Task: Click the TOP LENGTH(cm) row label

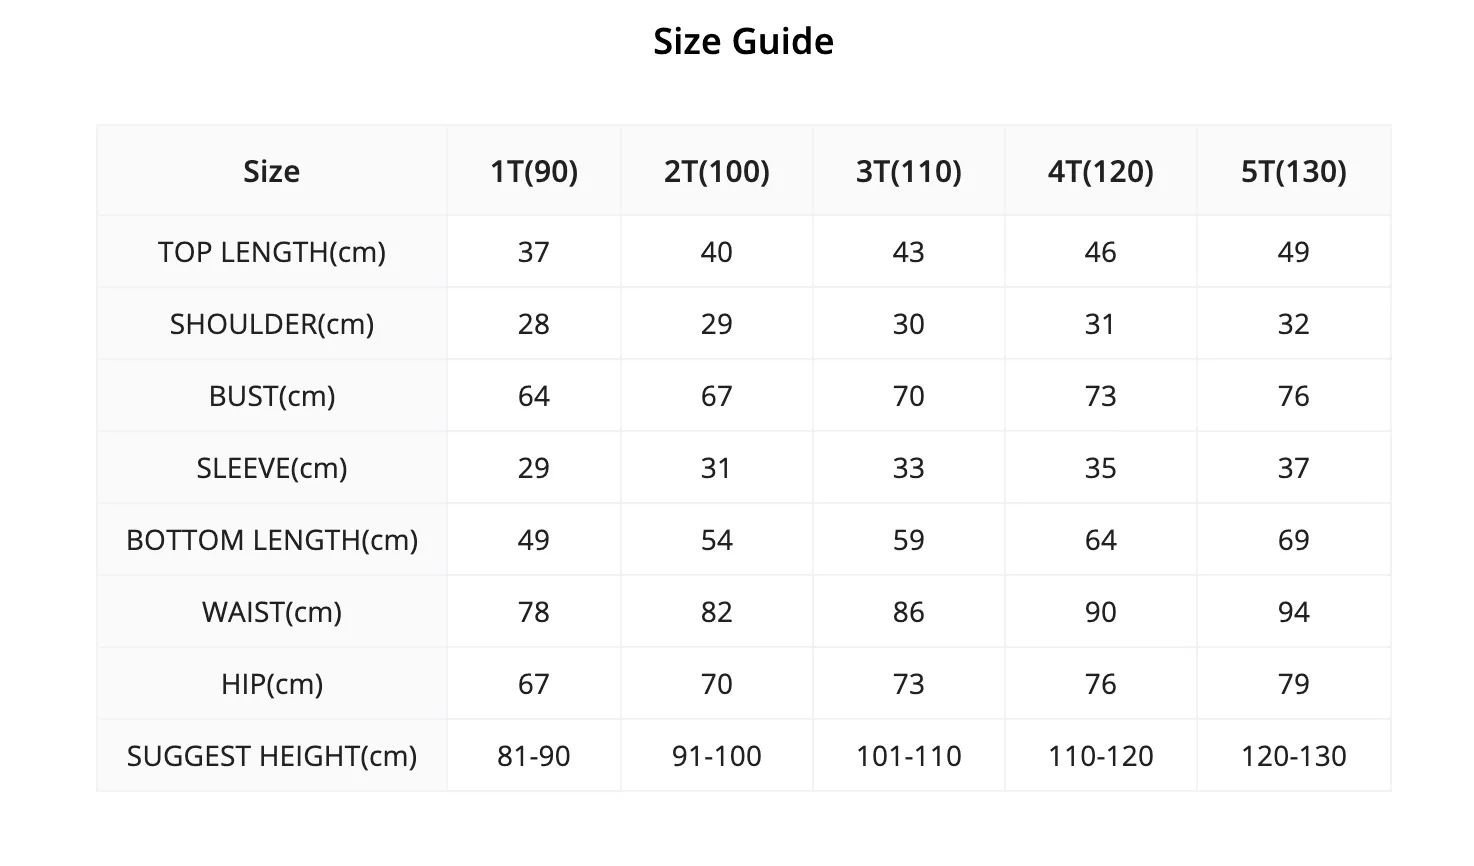Action: (272, 252)
